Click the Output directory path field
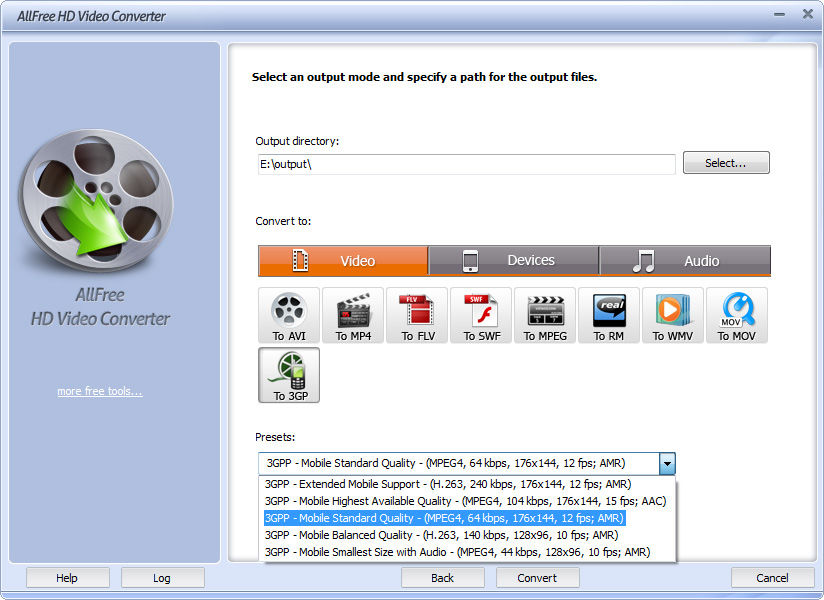 coord(467,164)
